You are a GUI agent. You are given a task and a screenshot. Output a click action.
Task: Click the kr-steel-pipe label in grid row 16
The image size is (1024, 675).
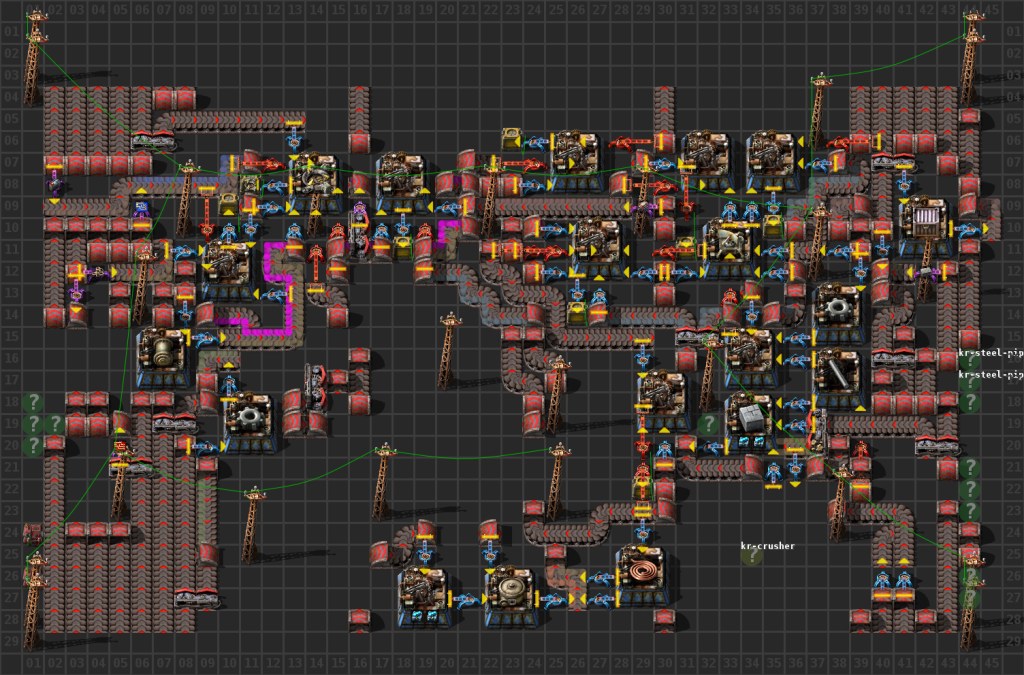tap(990, 353)
